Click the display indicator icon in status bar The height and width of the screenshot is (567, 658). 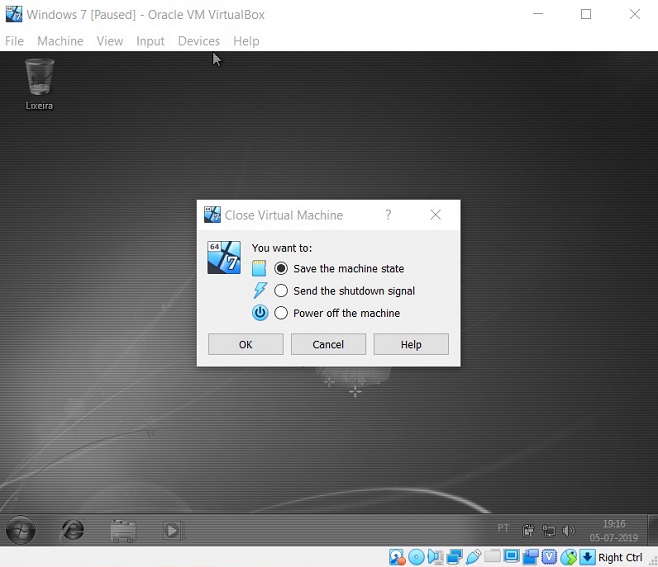511,557
